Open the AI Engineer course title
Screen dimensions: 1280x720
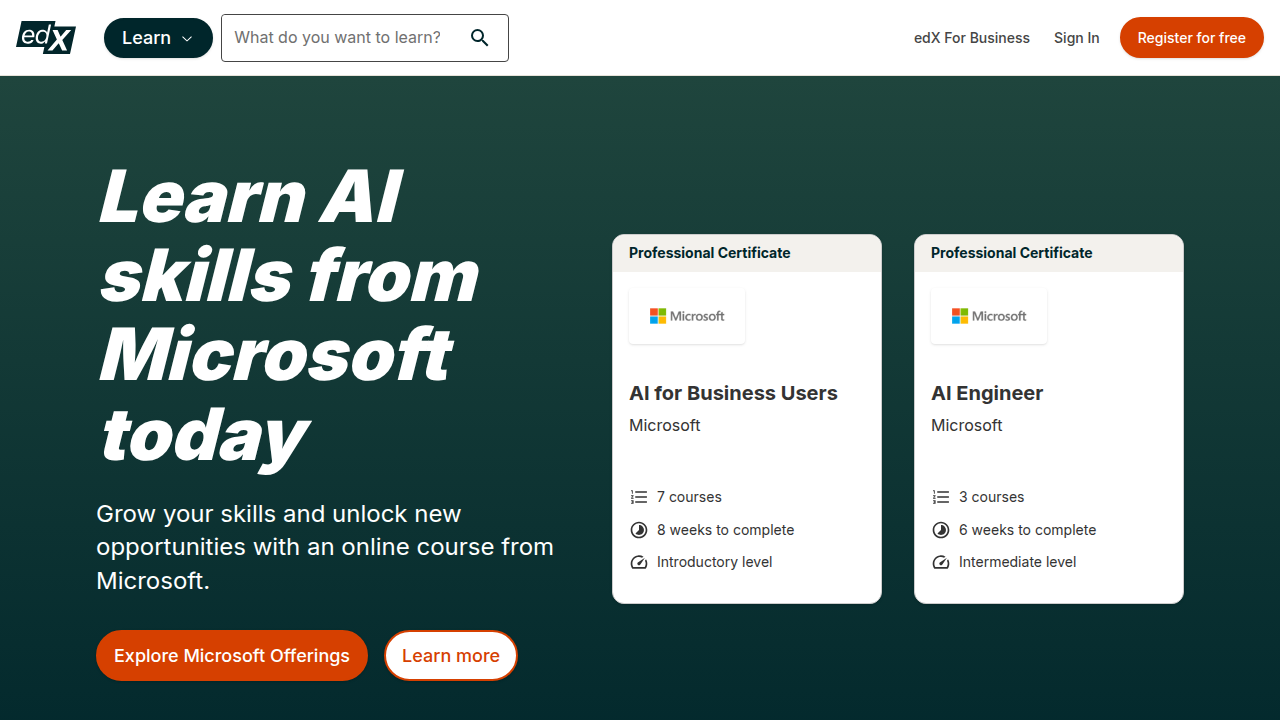[987, 393]
